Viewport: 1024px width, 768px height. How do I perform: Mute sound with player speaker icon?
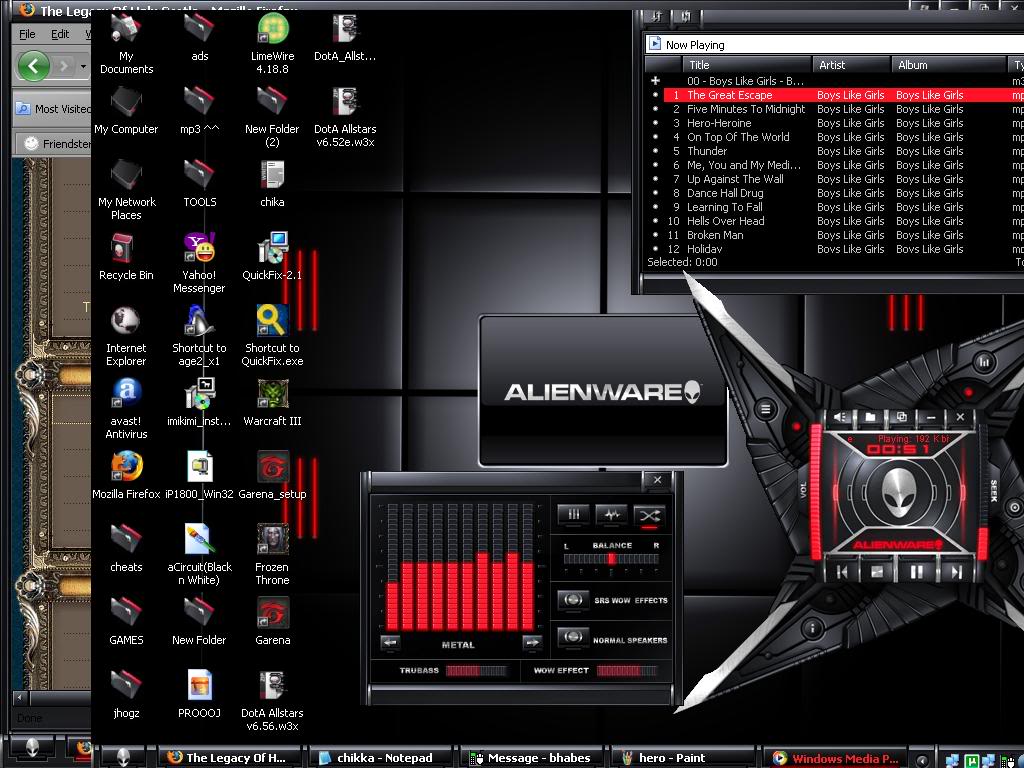coord(840,417)
